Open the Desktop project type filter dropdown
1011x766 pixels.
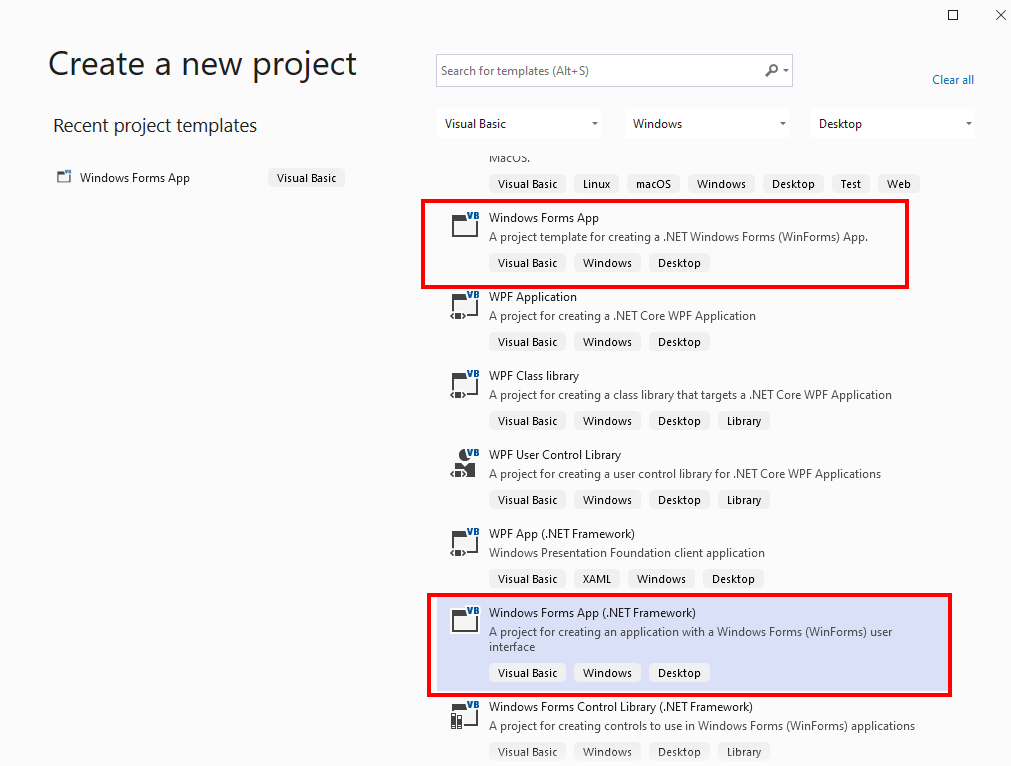click(x=893, y=124)
